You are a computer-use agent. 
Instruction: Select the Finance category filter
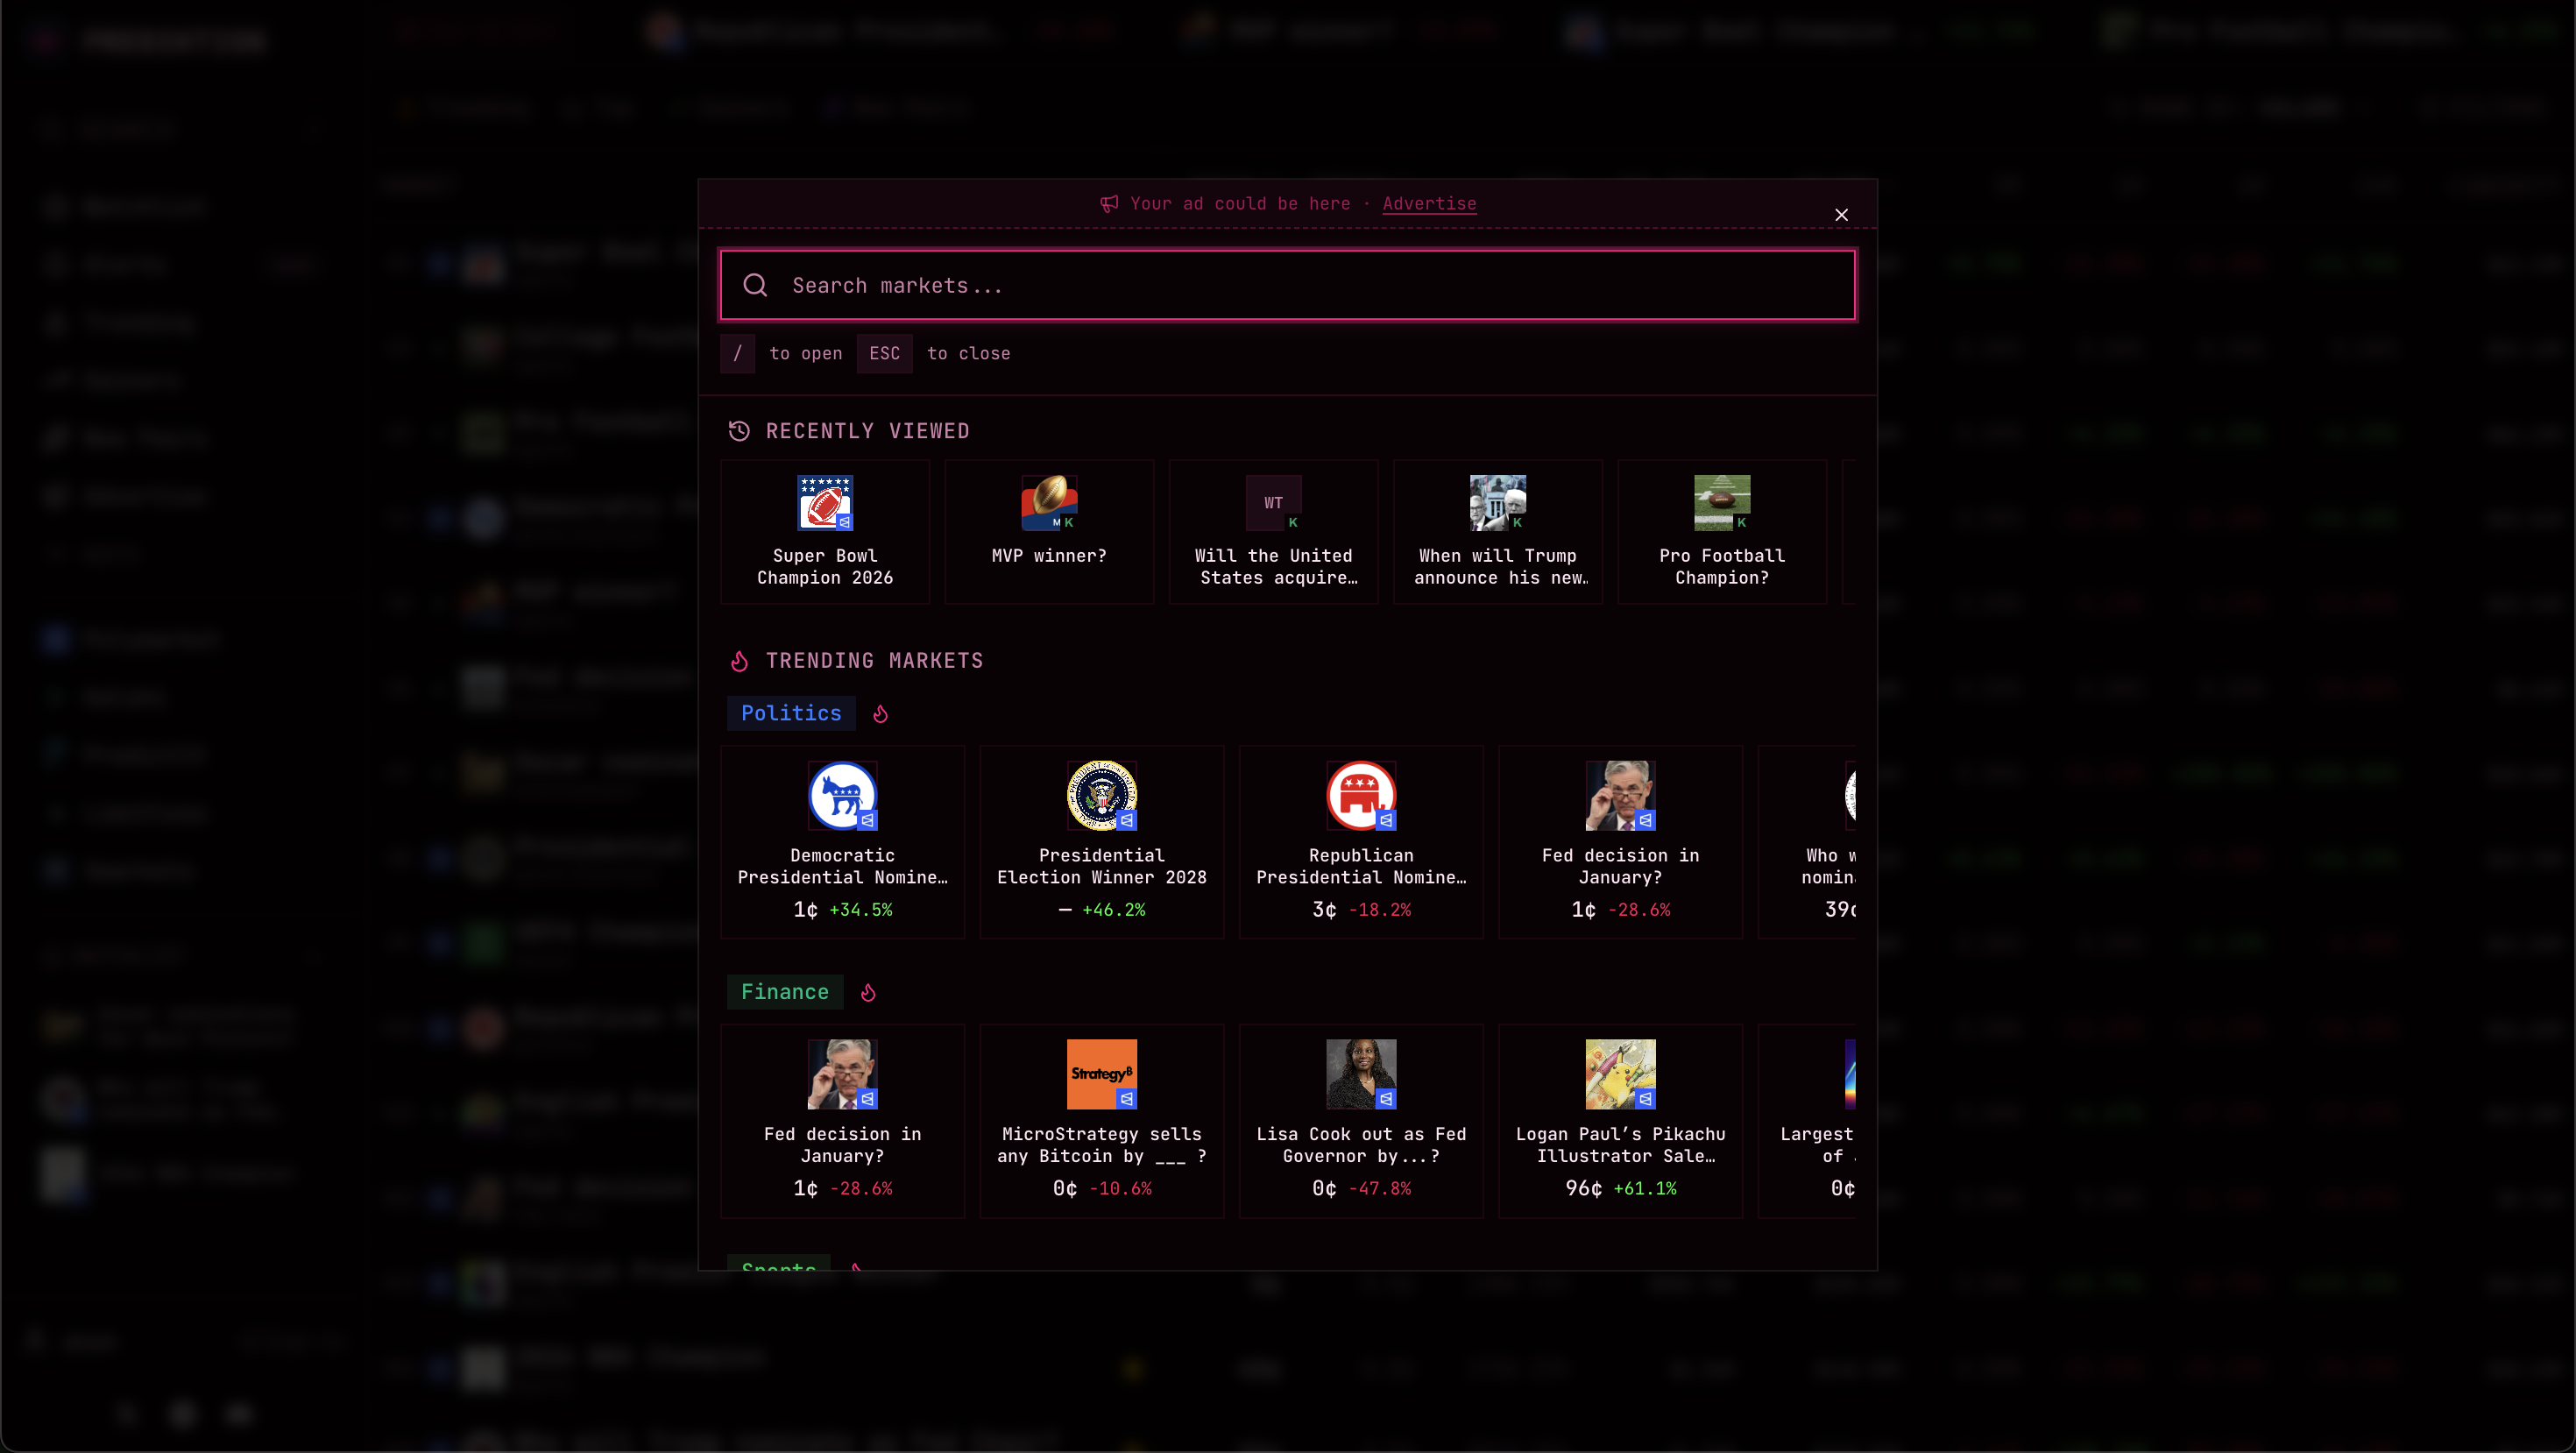[x=785, y=993]
